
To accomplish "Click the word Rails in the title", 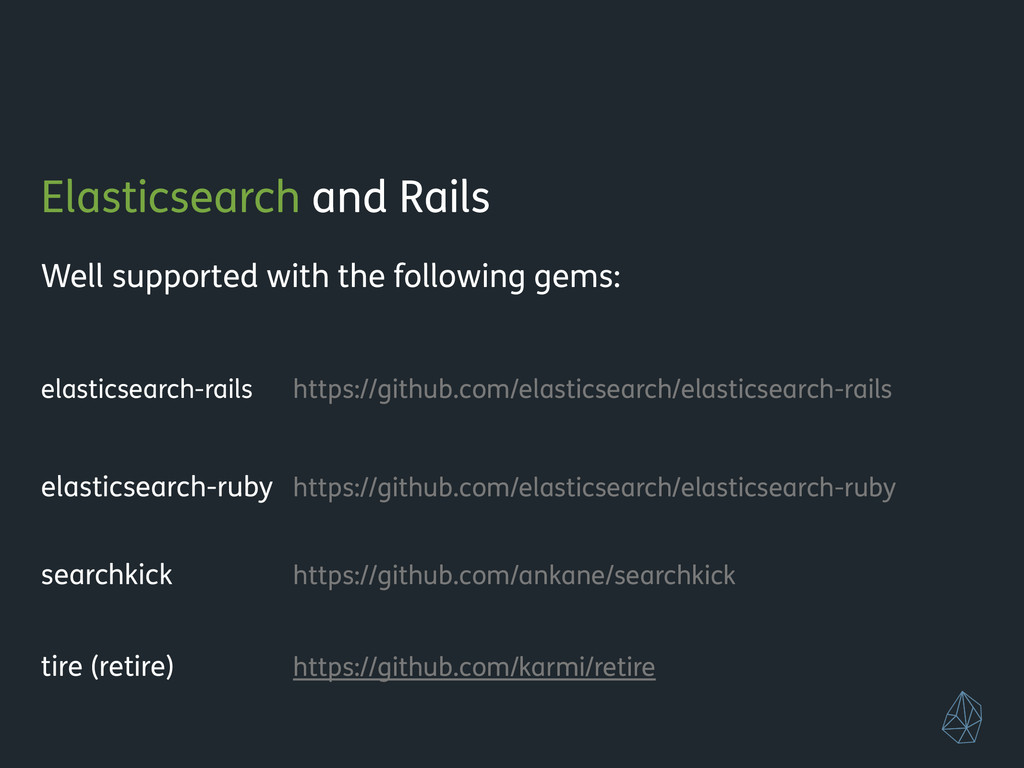I will 444,197.
